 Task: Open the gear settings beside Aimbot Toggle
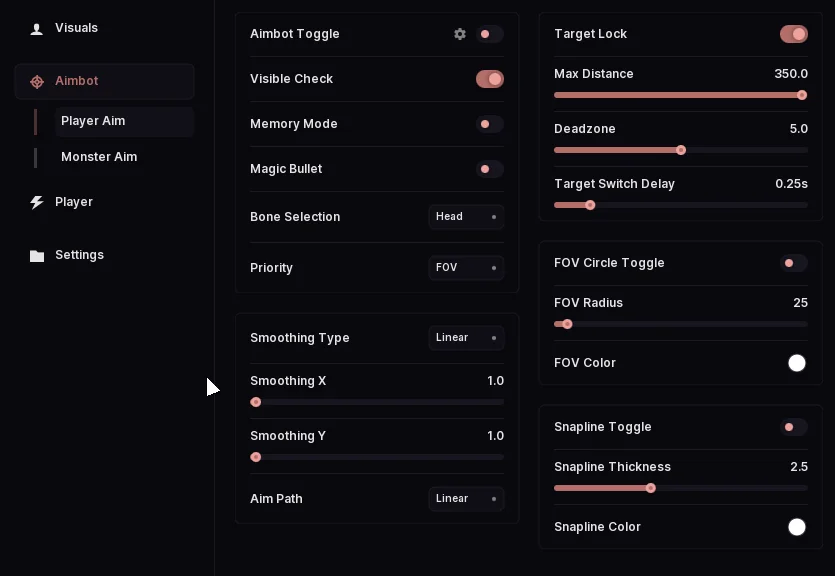coord(460,34)
